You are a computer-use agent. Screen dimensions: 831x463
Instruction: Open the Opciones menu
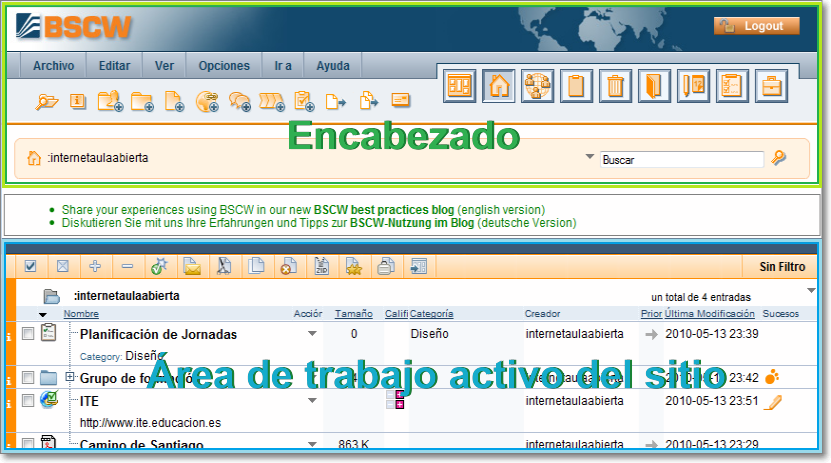point(224,66)
